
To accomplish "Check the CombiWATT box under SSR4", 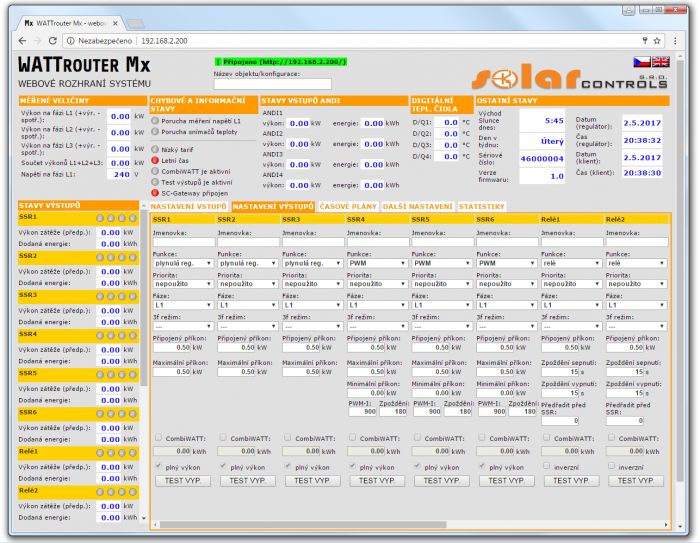I will pyautogui.click(x=351, y=438).
